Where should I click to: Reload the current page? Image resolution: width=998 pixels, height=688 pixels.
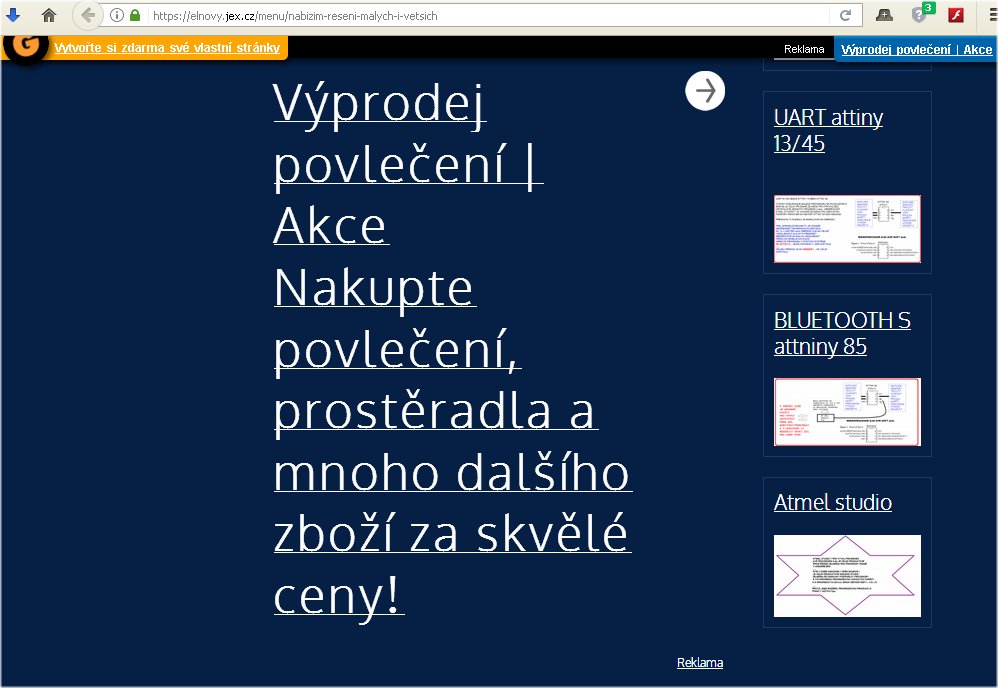(845, 15)
